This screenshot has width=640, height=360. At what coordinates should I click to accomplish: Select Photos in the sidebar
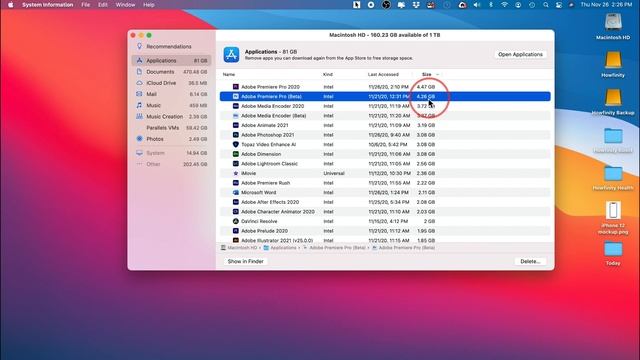click(171, 139)
